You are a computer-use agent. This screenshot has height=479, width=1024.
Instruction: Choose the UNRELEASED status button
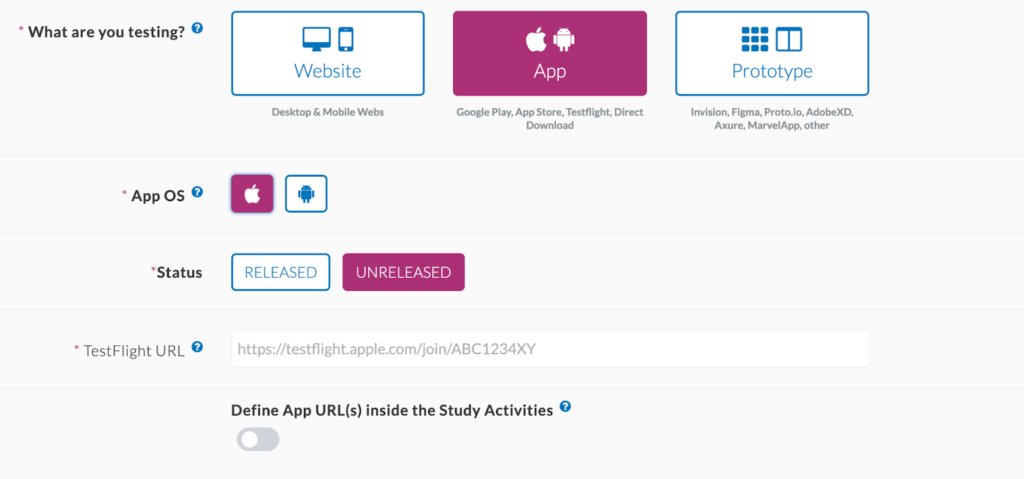[x=403, y=272]
